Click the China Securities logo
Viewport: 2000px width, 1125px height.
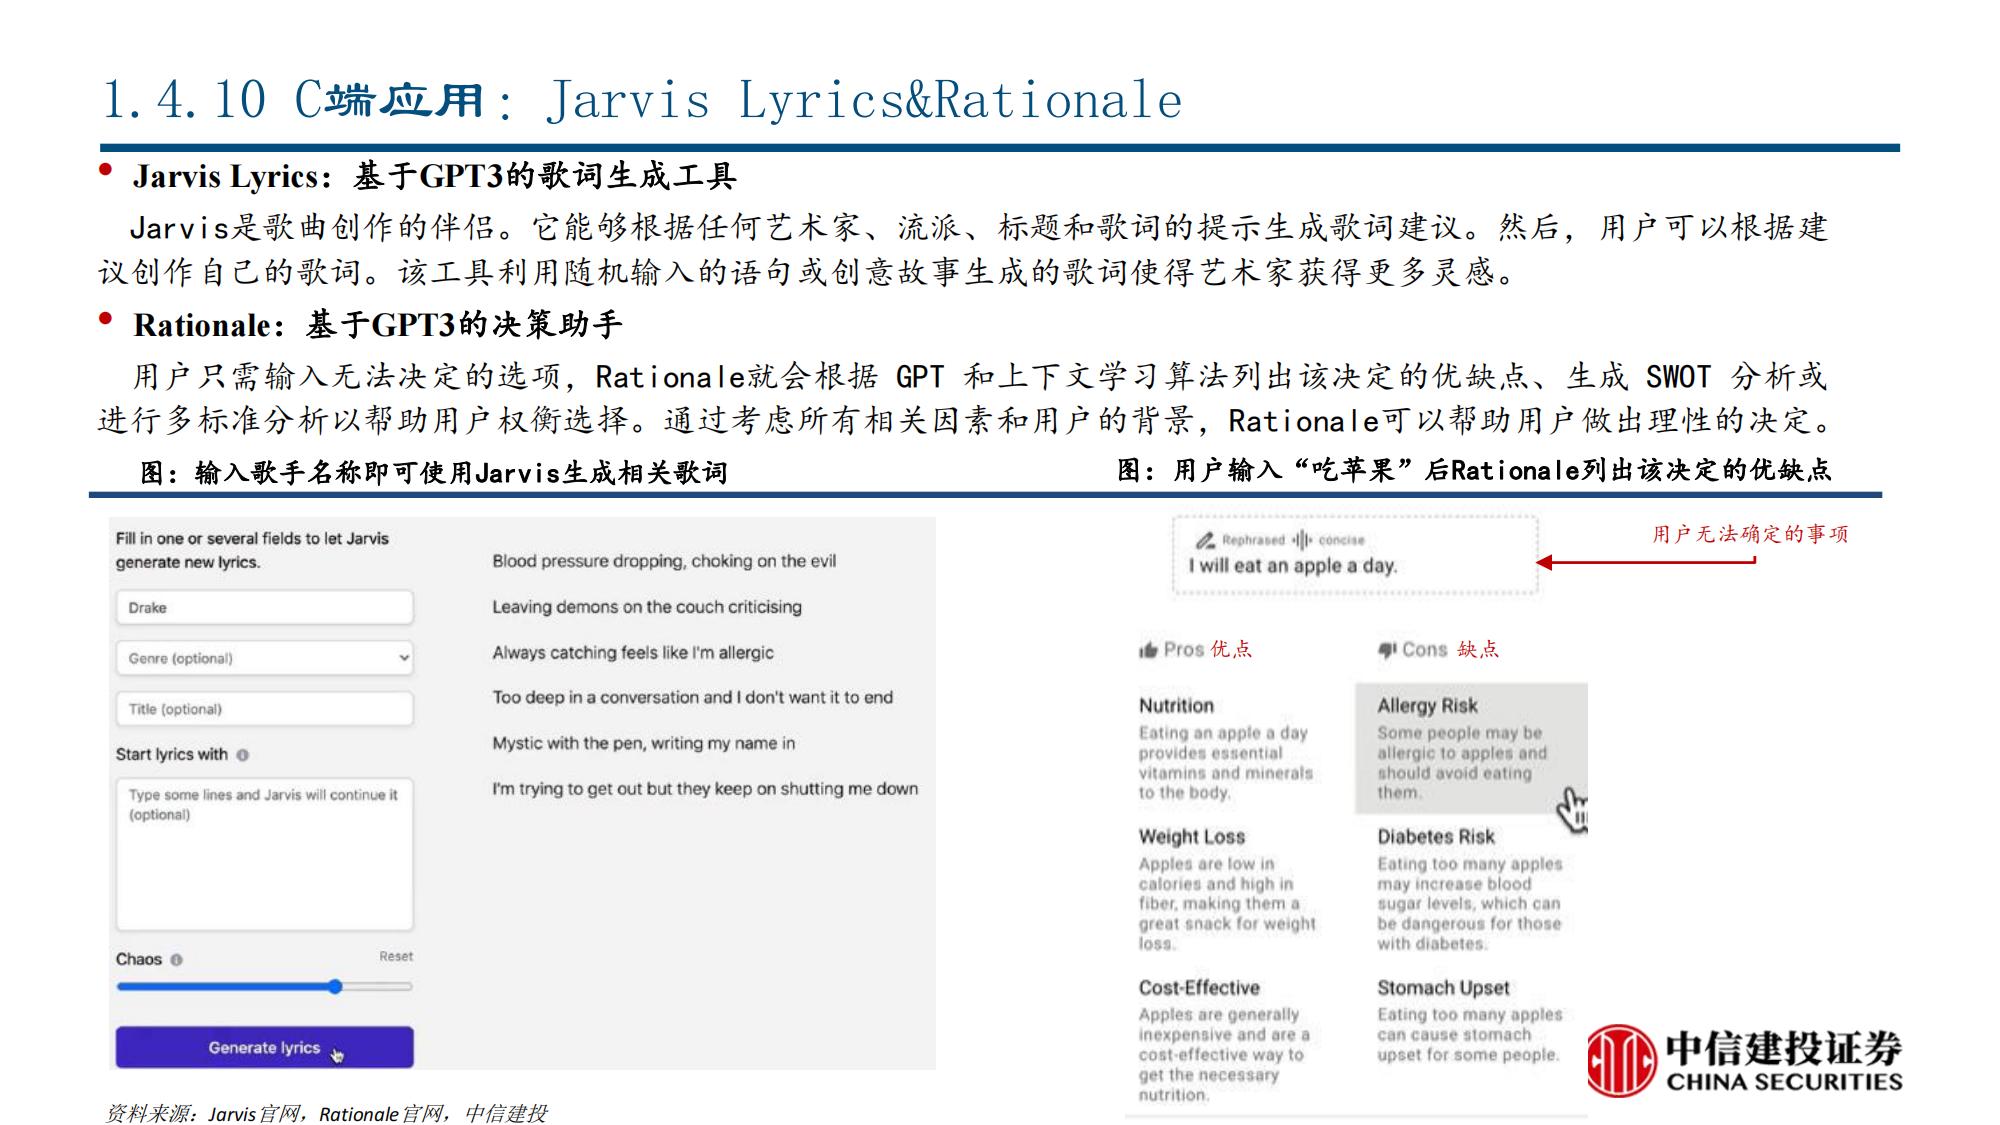[1744, 1060]
